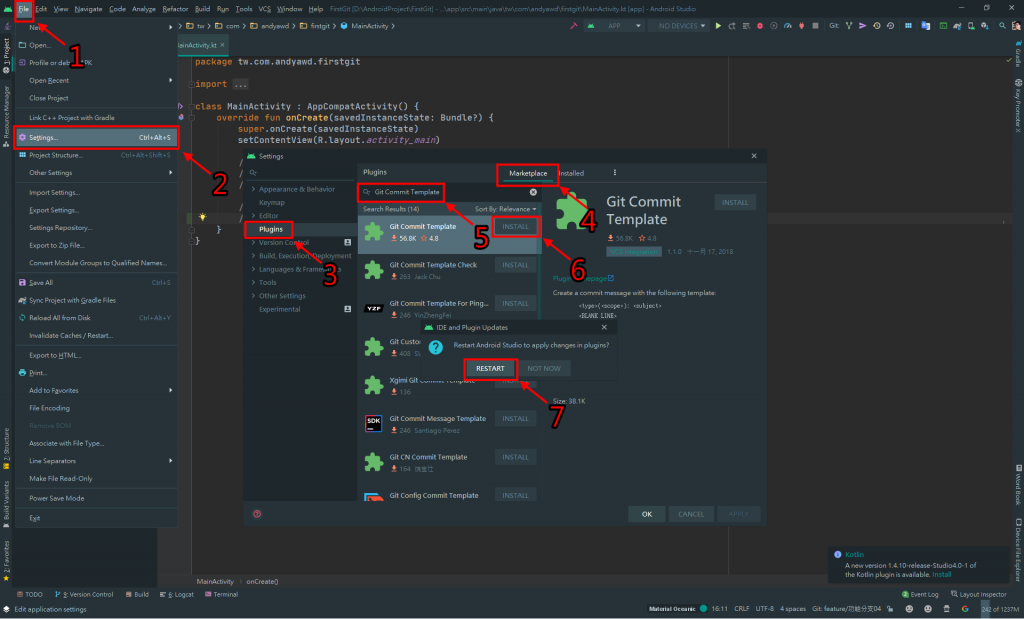
Task: Click the purple Git push arrow icon
Action: click(x=862, y=26)
